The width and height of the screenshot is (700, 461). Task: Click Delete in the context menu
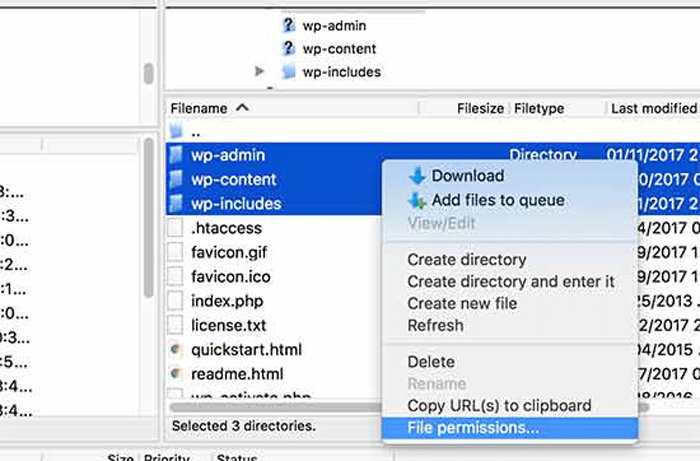431,362
